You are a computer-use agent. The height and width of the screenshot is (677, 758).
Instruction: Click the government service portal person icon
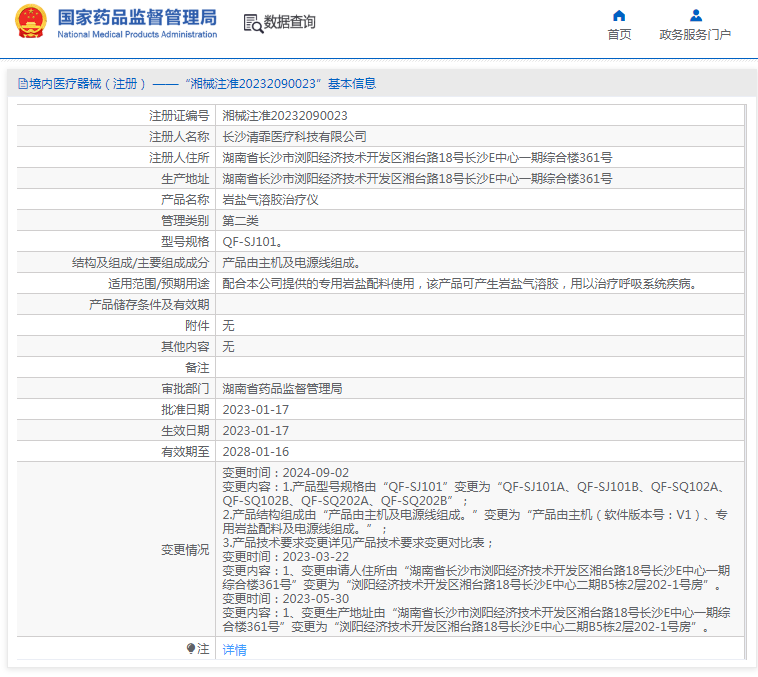coord(696,16)
